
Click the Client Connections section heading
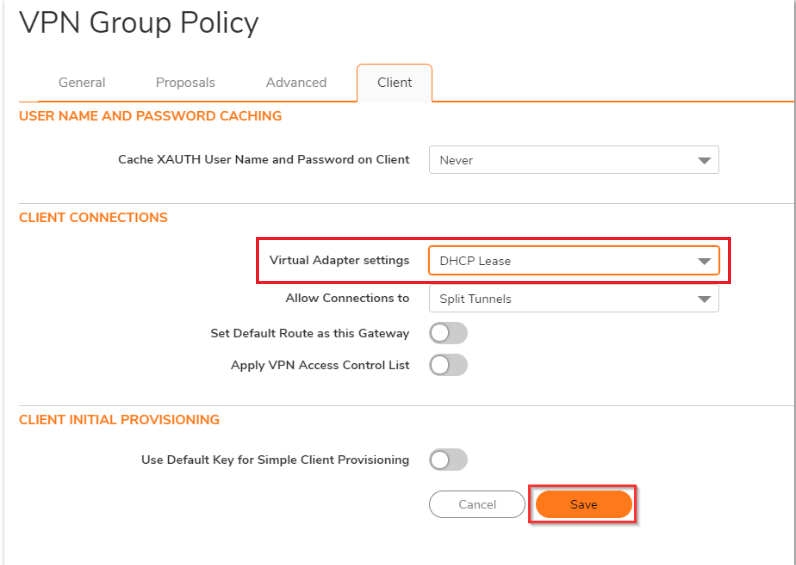click(x=93, y=217)
